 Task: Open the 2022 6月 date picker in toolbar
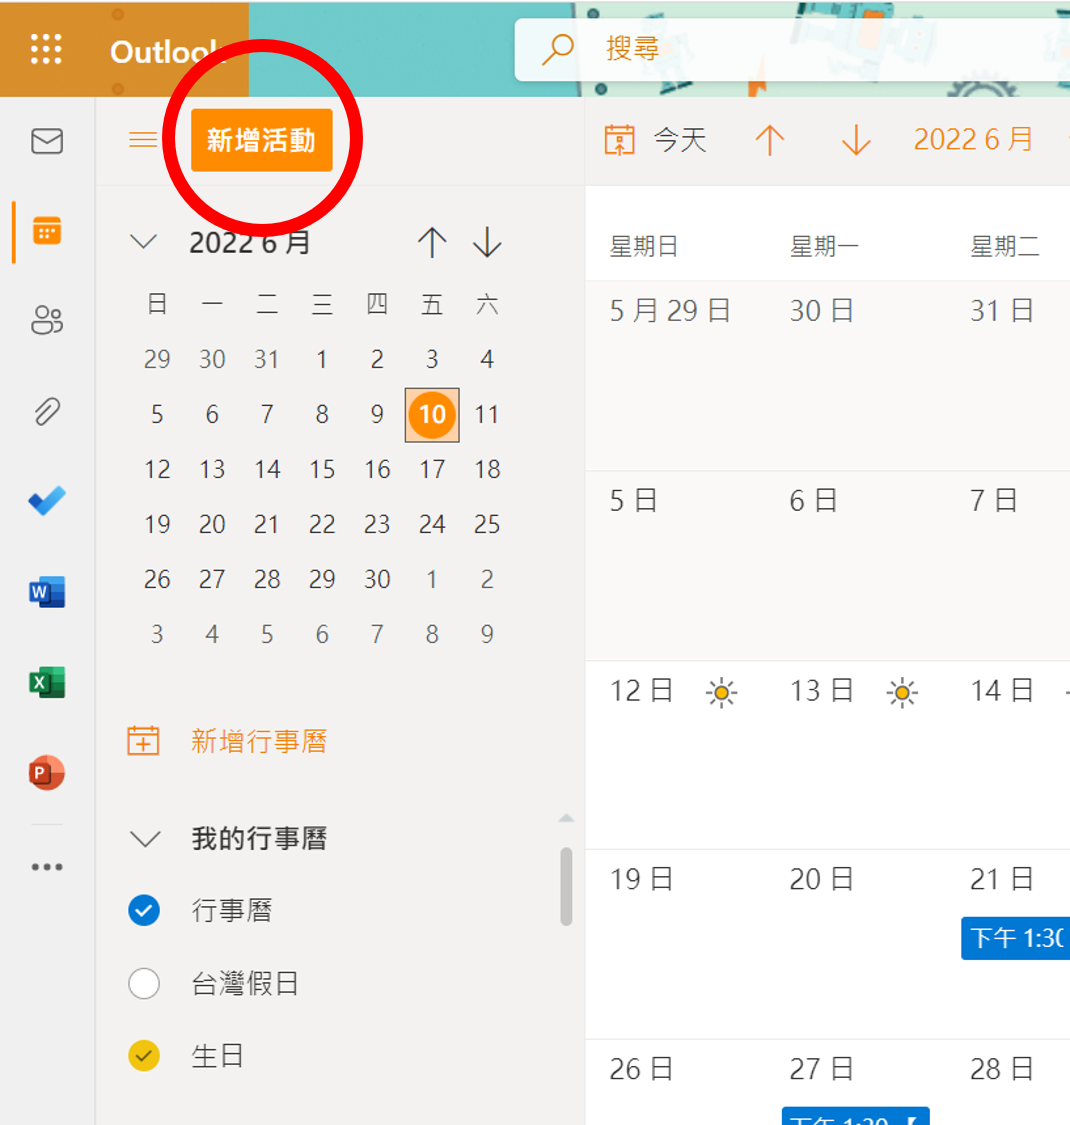click(972, 140)
